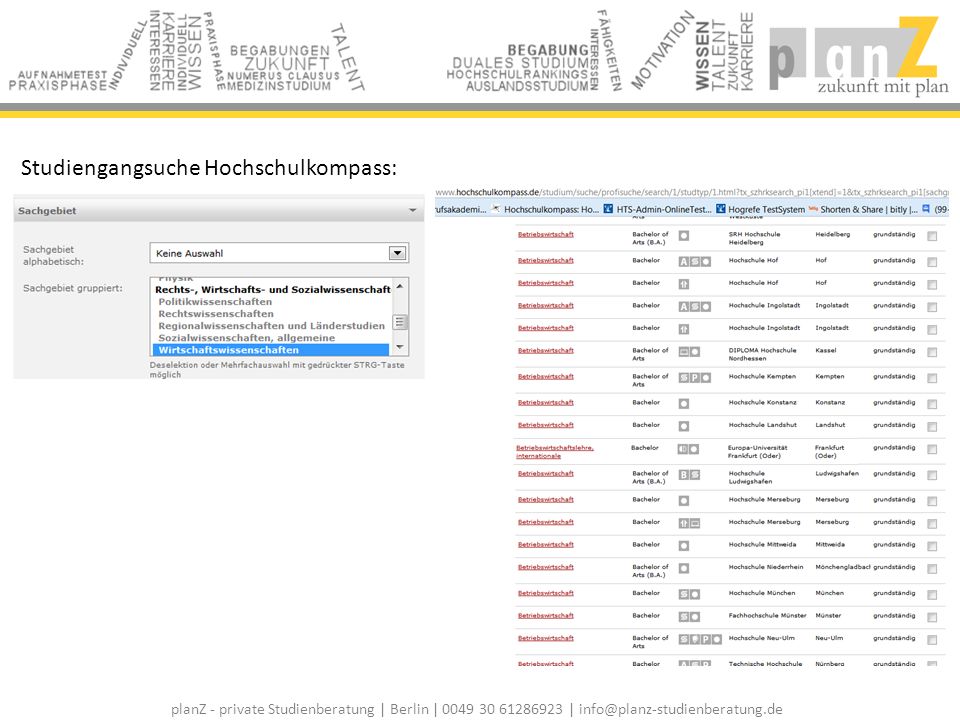Click the planZ logo in the header
This screenshot has width=960, height=720.
click(858, 56)
